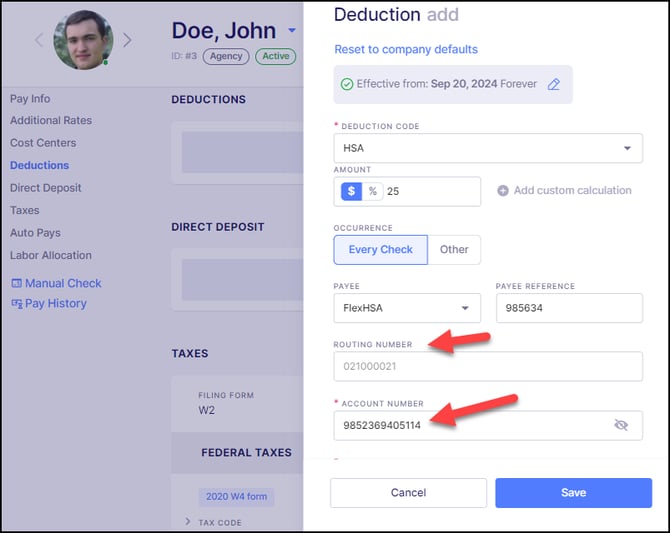
Task: Open Pay Info section
Action: (30, 99)
